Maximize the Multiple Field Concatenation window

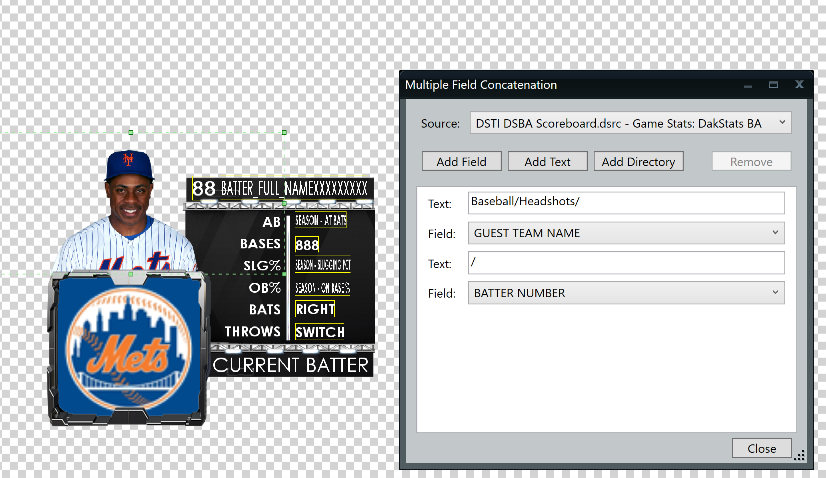point(773,84)
